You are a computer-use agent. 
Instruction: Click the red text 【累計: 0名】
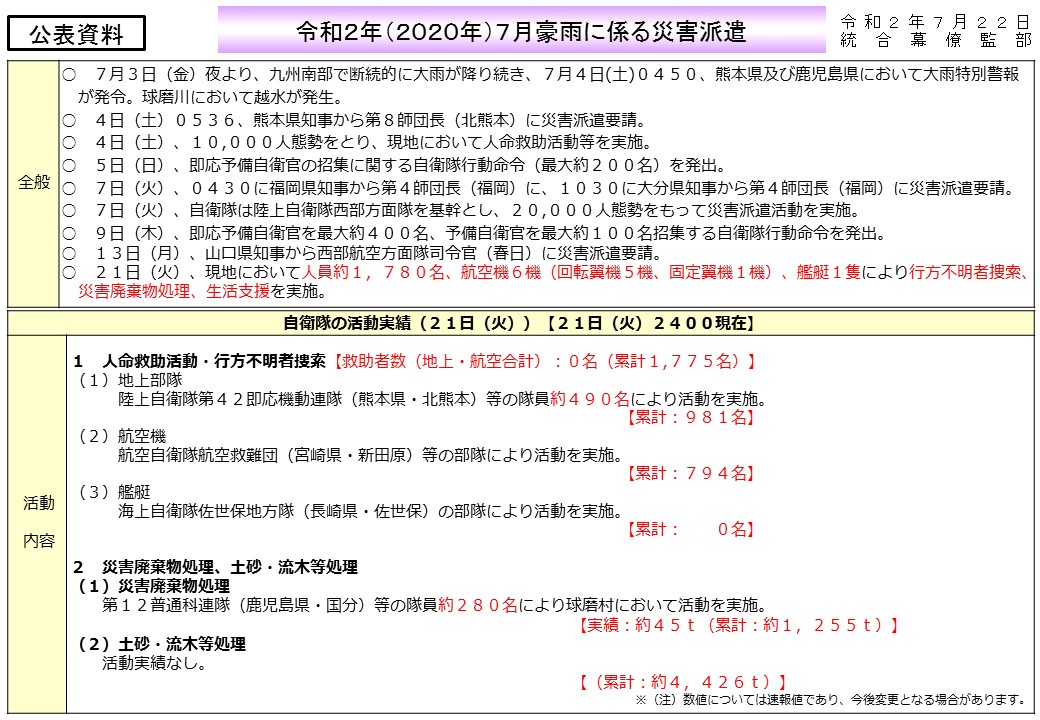coord(690,529)
